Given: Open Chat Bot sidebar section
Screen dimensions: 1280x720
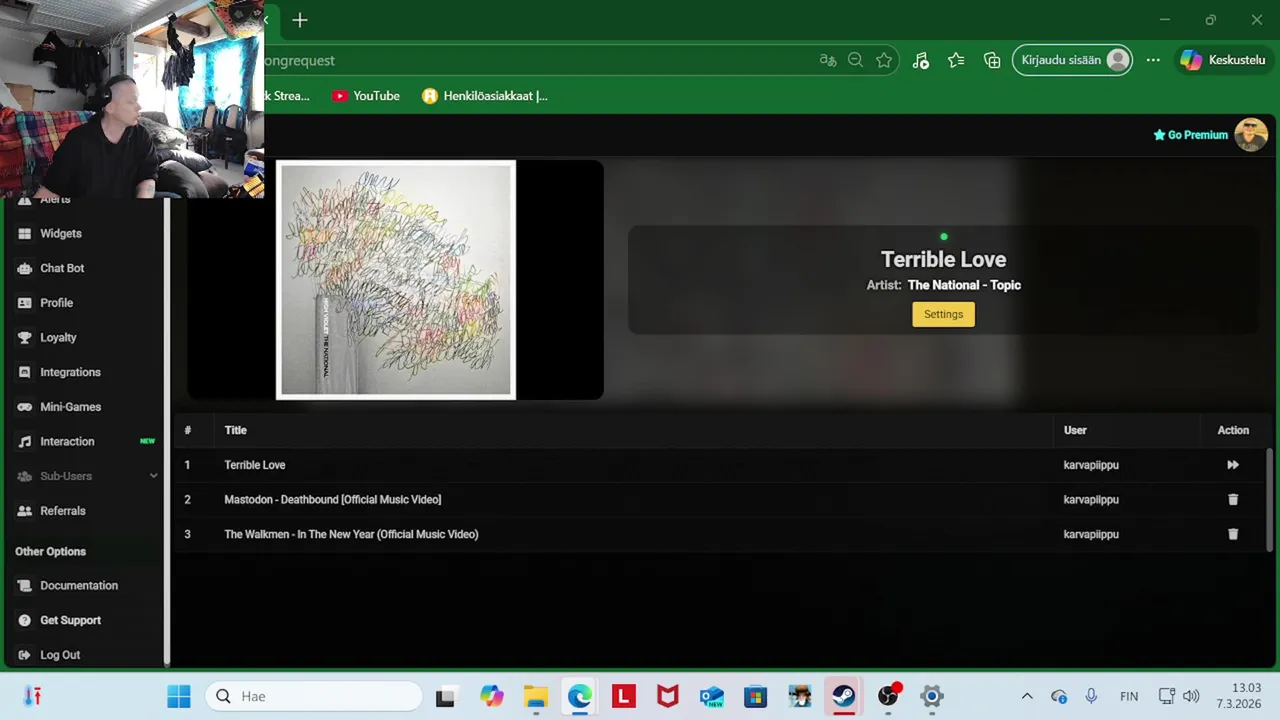Looking at the screenshot, I should (62, 268).
